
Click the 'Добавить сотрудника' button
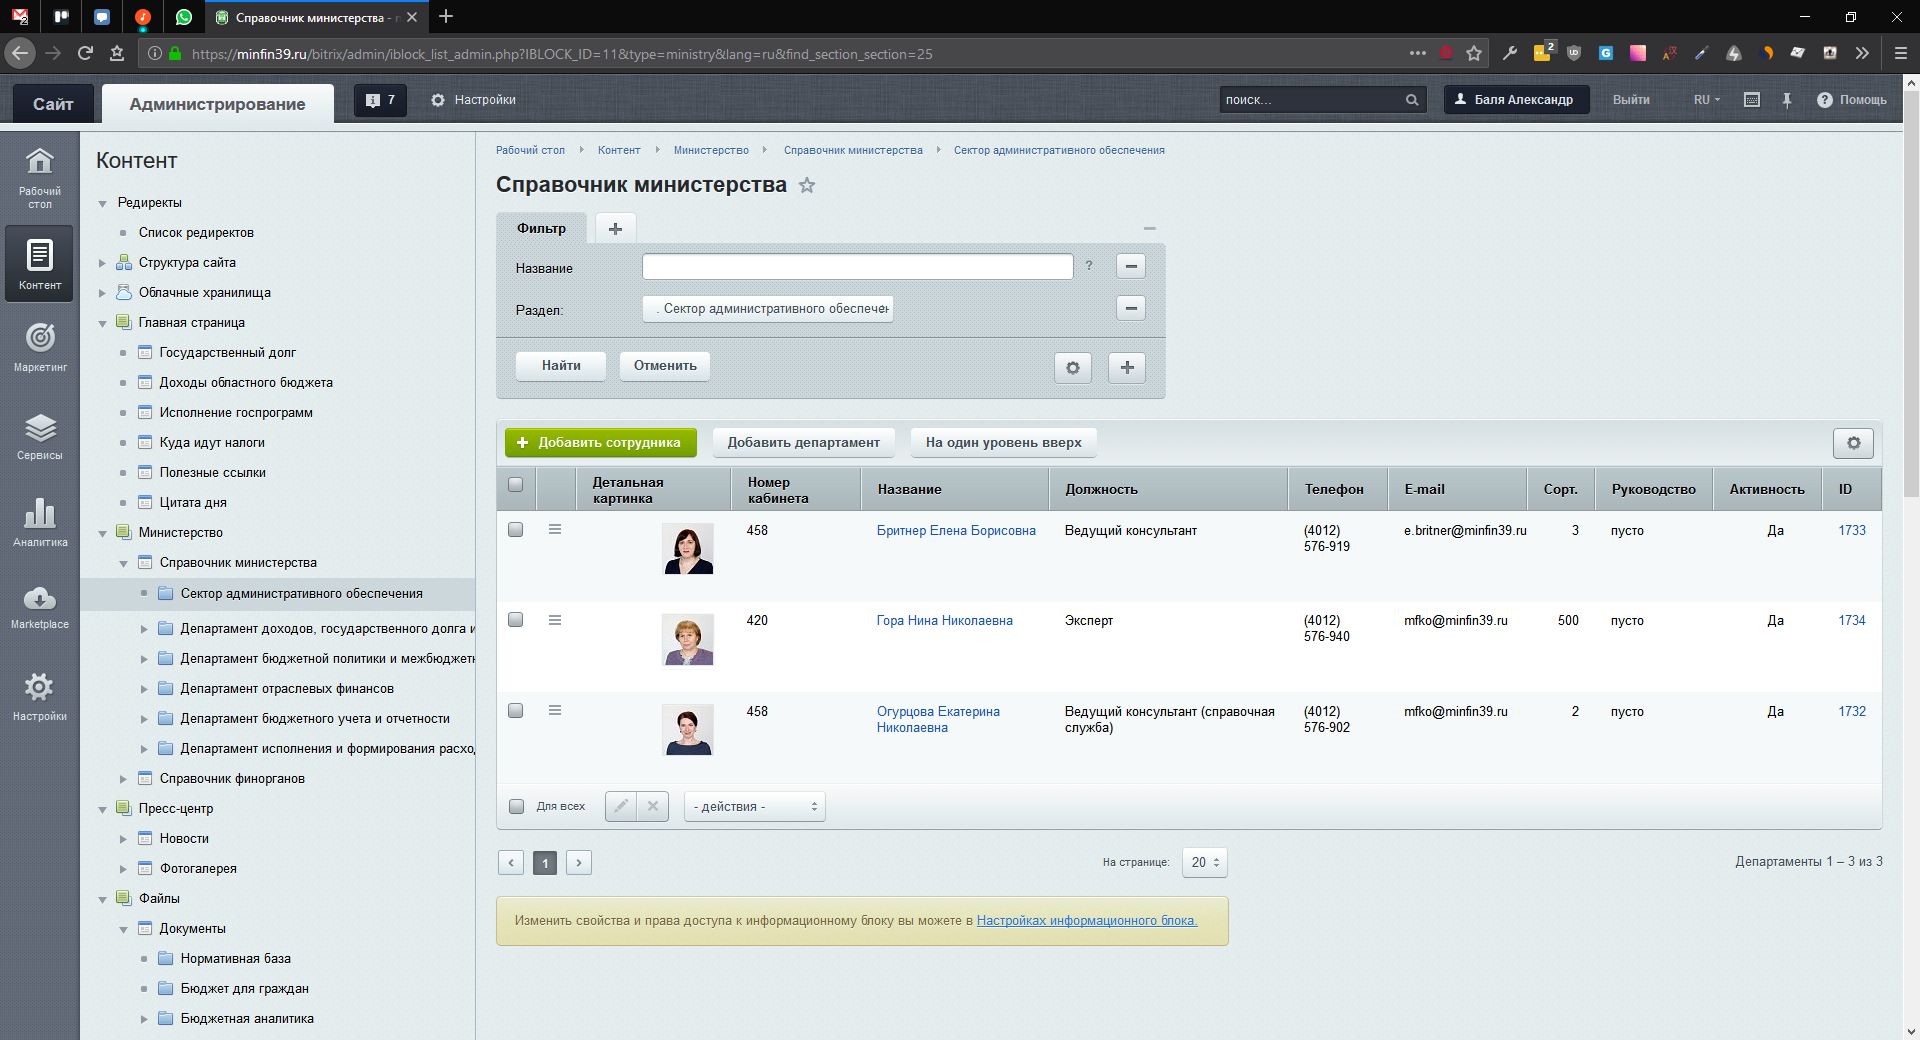pyautogui.click(x=598, y=443)
